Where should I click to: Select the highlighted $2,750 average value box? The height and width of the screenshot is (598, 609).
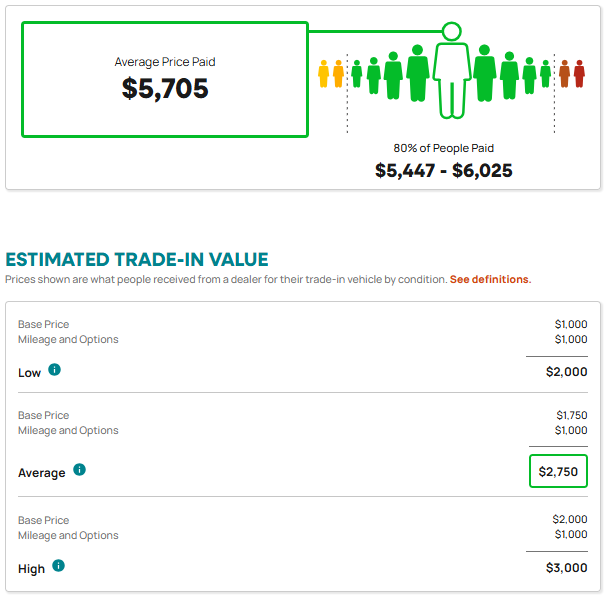click(x=558, y=471)
